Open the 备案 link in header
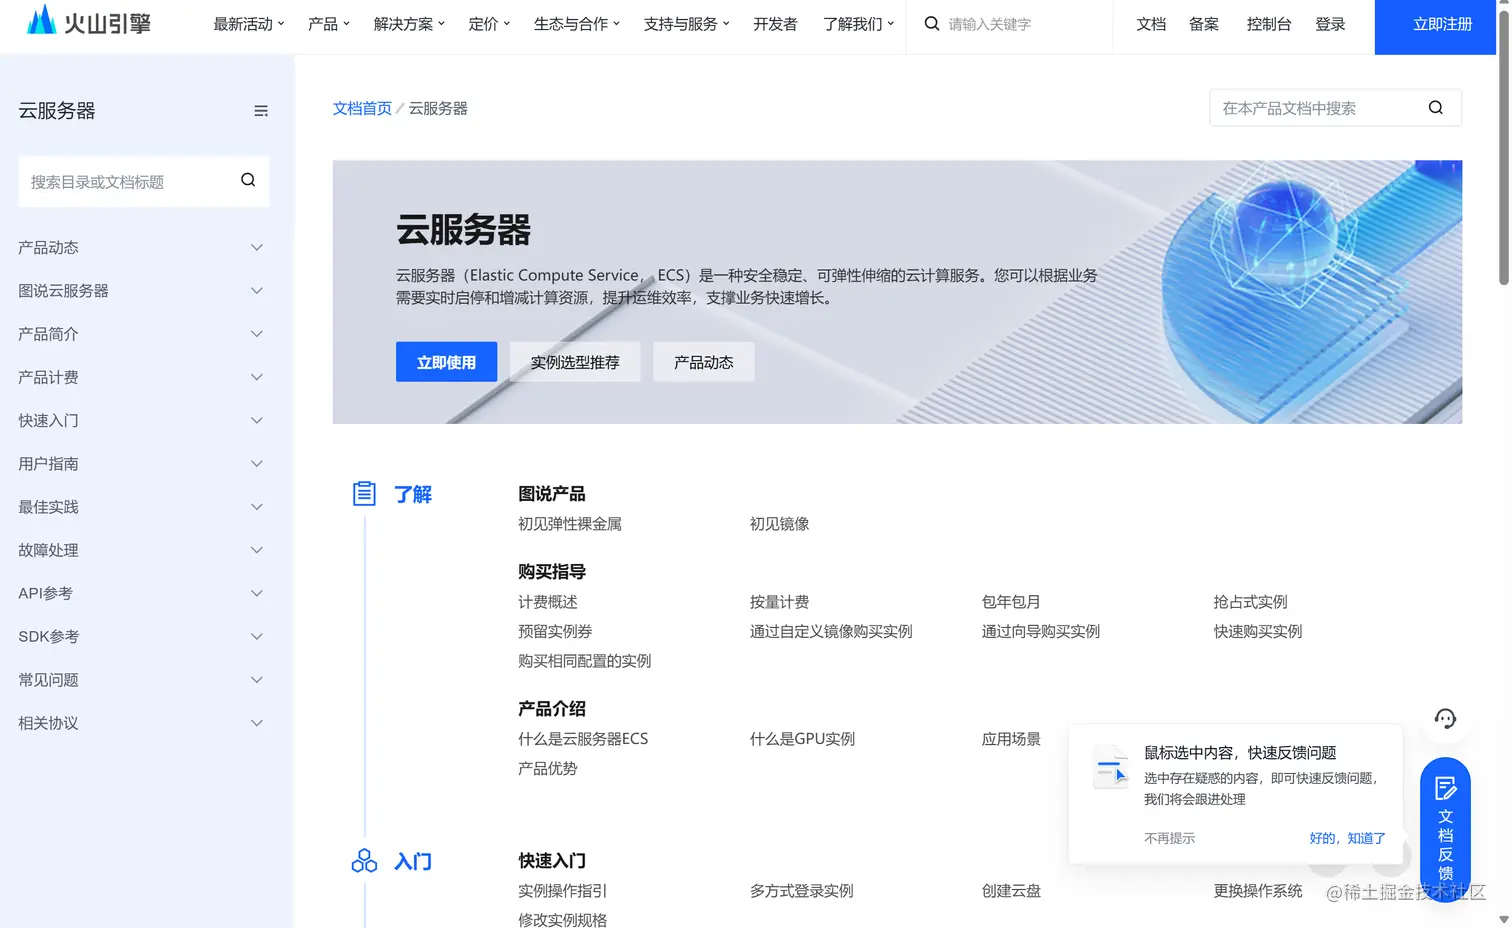Screen dimensions: 1512x928 tap(1204, 24)
